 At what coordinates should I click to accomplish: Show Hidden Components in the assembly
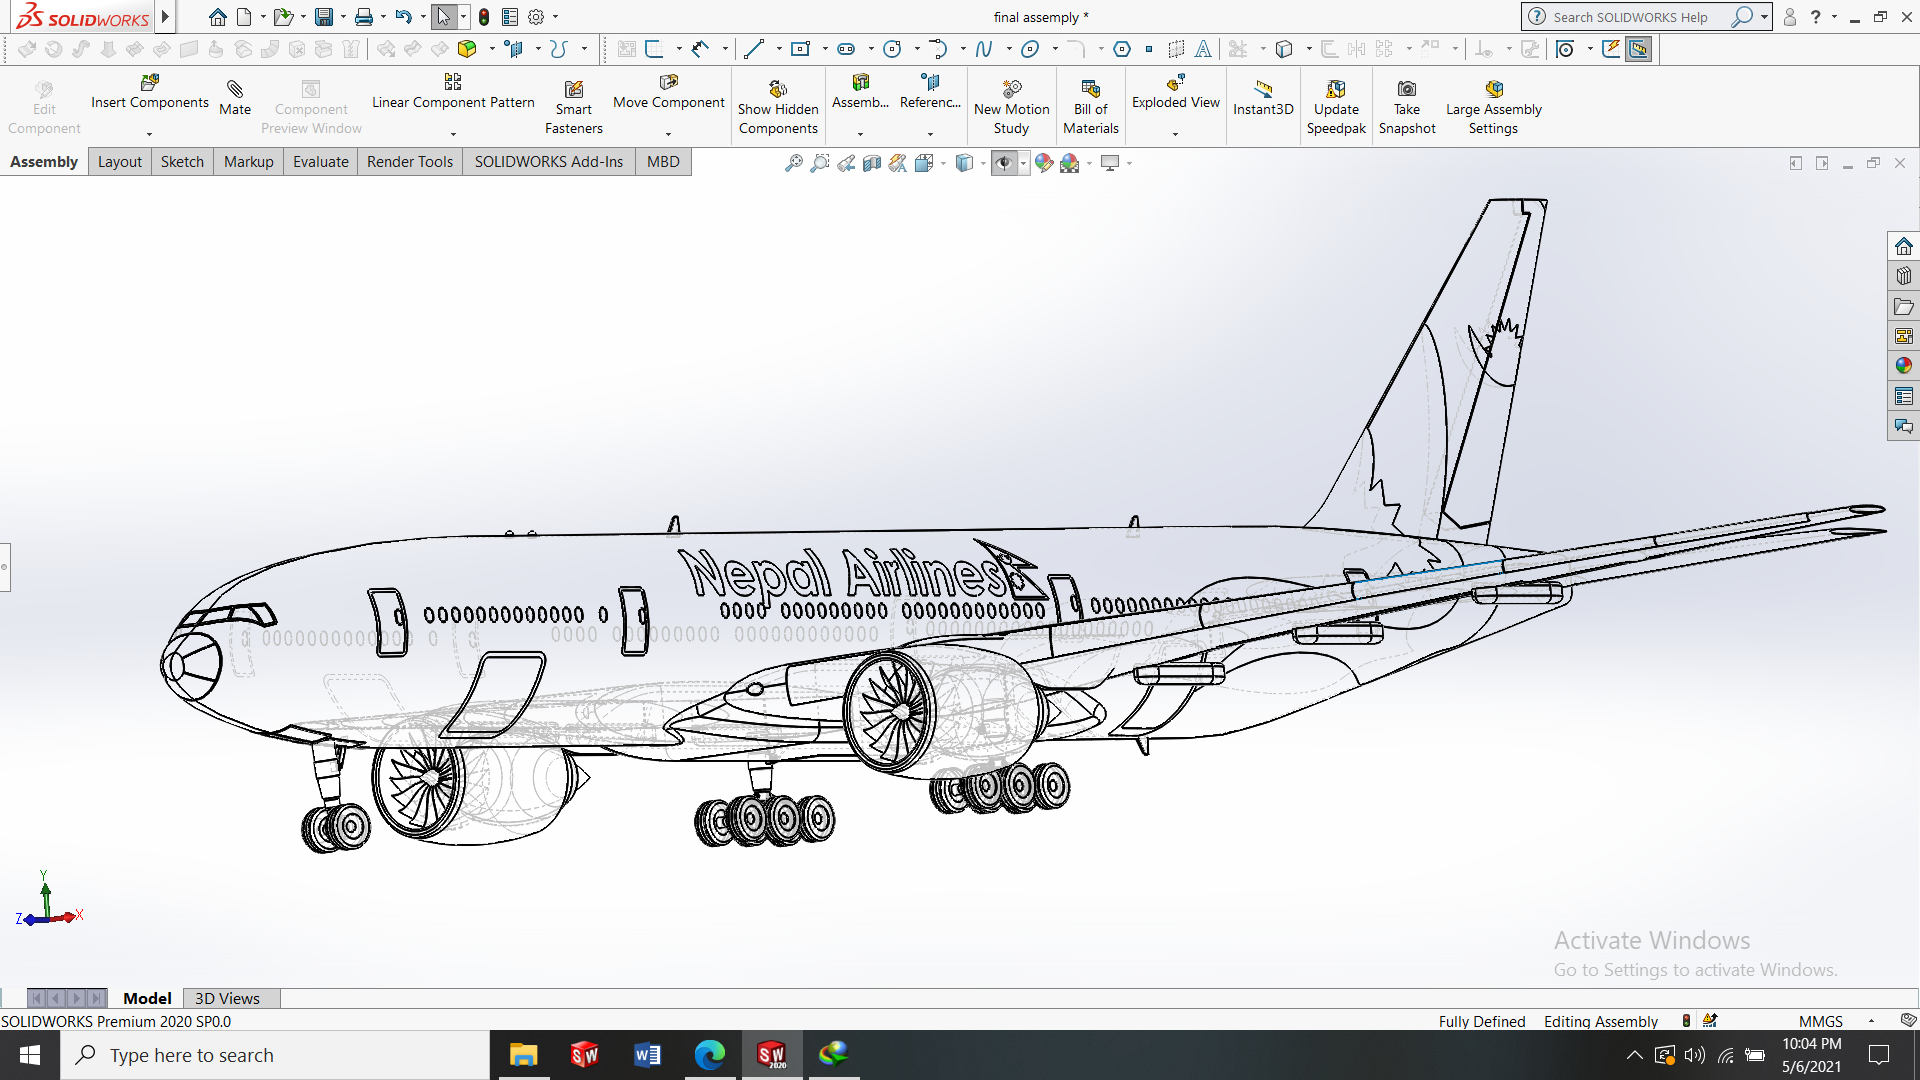tap(778, 108)
